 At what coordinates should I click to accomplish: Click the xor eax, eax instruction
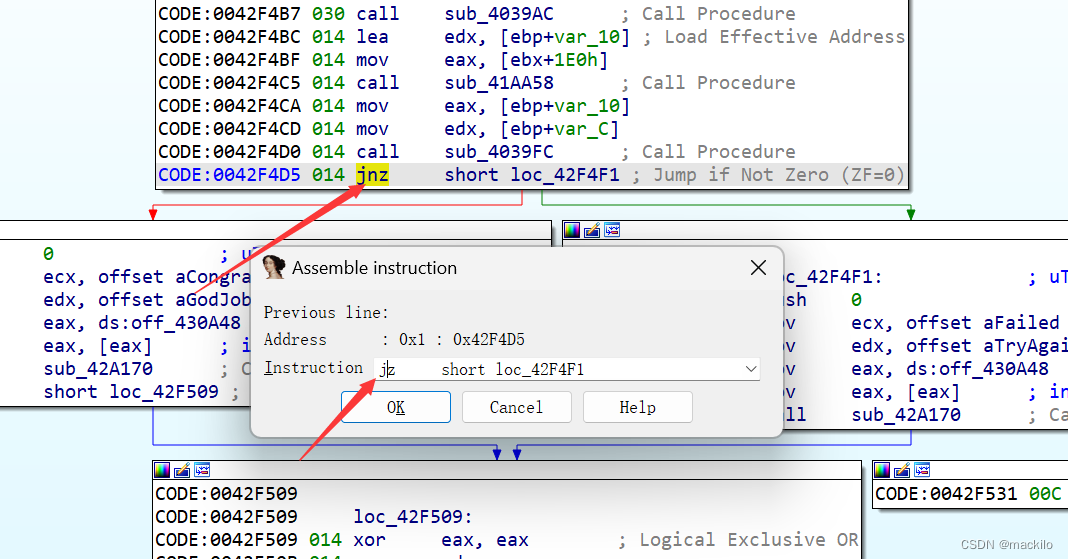pyautogui.click(x=441, y=540)
